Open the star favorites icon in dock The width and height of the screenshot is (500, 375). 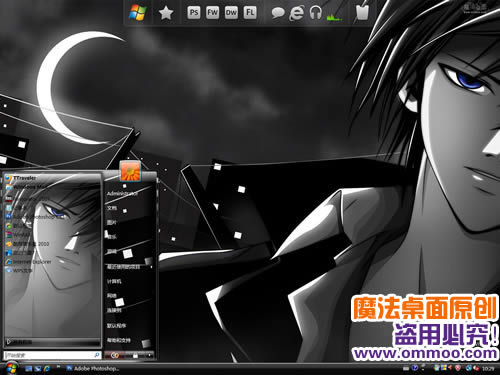click(165, 13)
